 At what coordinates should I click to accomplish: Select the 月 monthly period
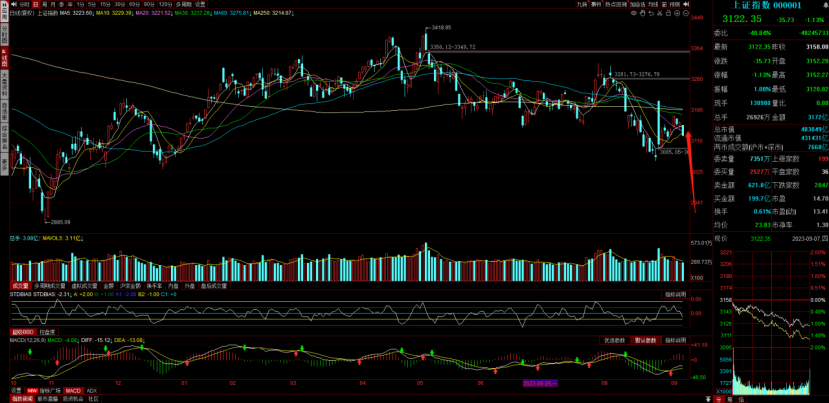pos(52,4)
